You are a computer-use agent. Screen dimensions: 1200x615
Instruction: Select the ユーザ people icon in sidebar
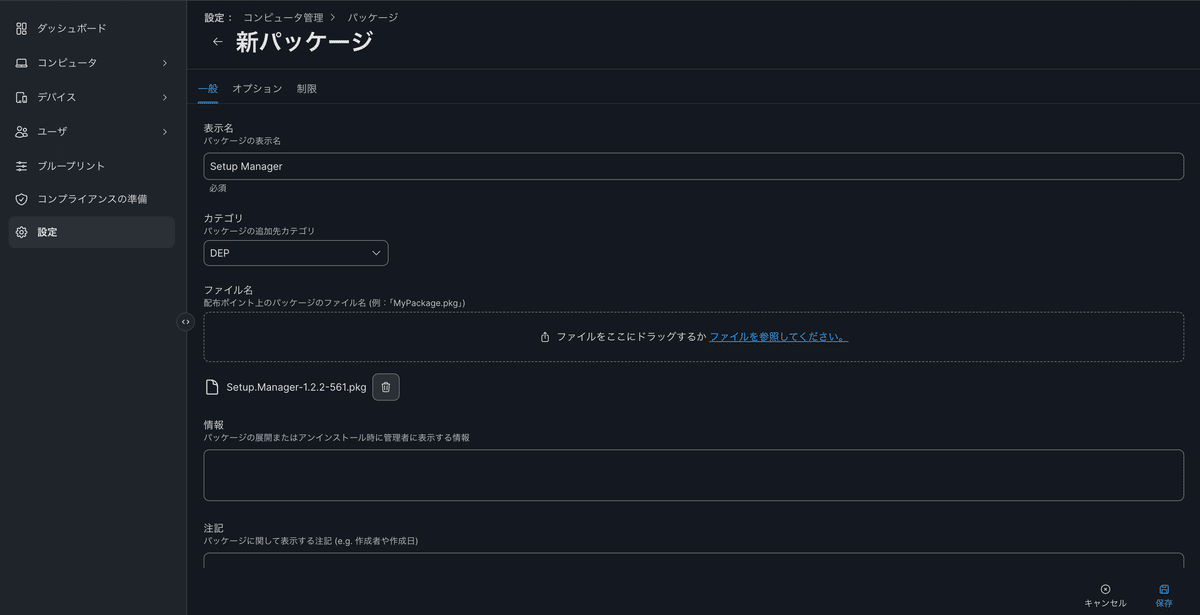tap(21, 131)
